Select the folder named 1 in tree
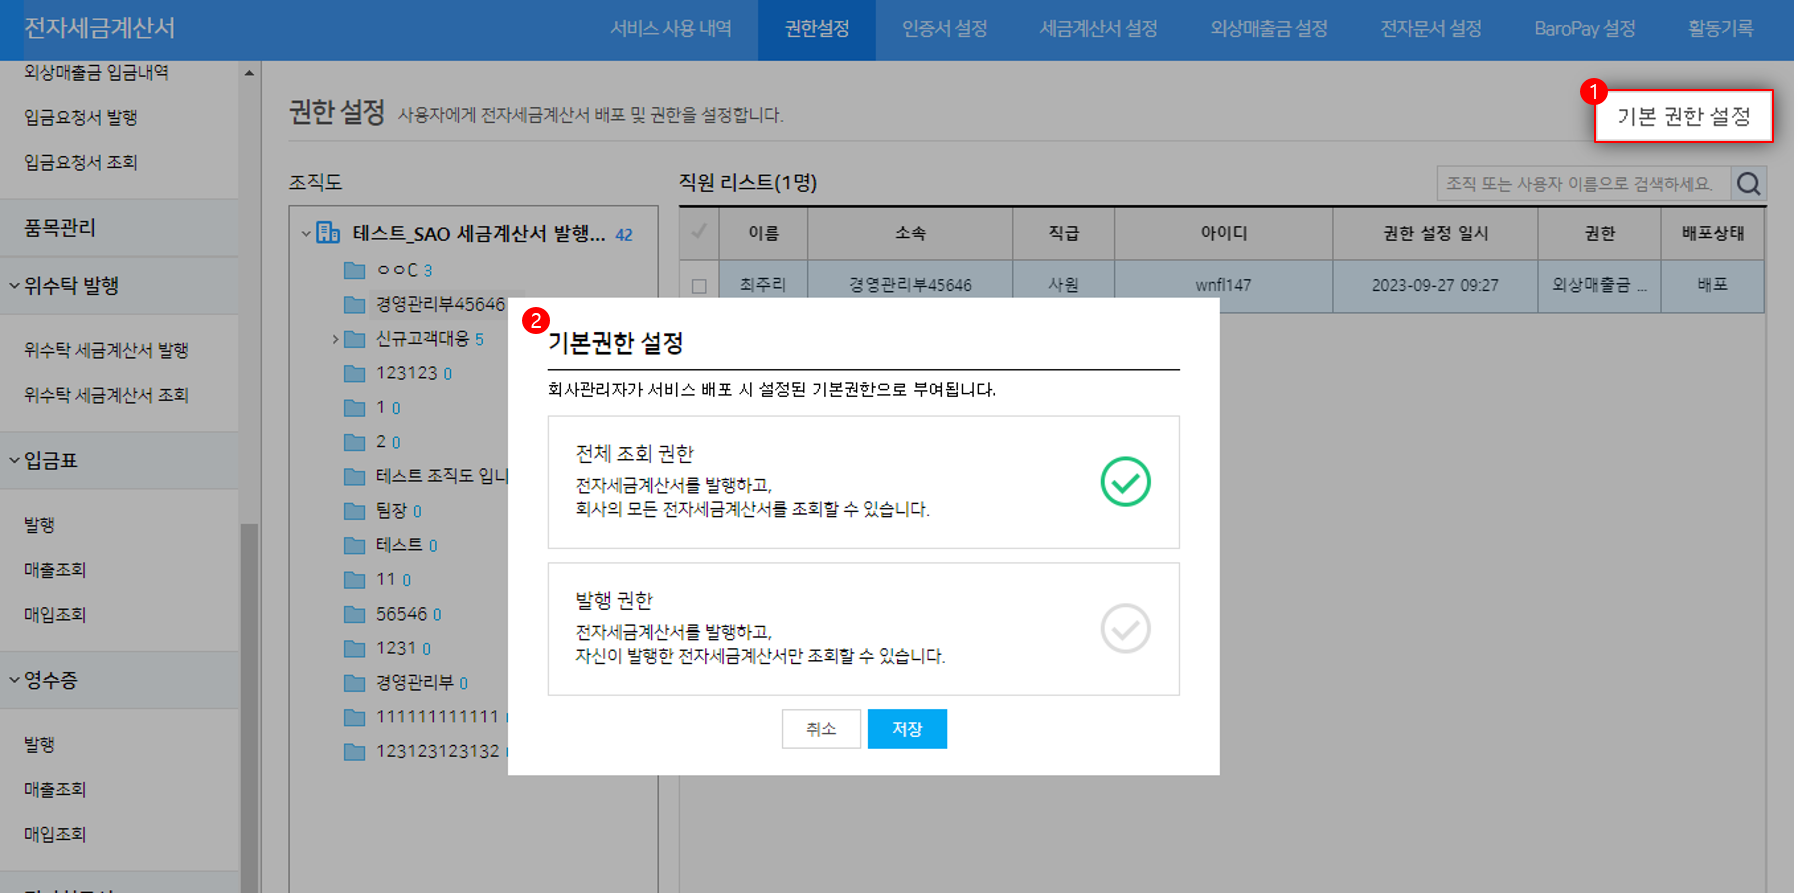The width and height of the screenshot is (1806, 893). pyautogui.click(x=387, y=408)
